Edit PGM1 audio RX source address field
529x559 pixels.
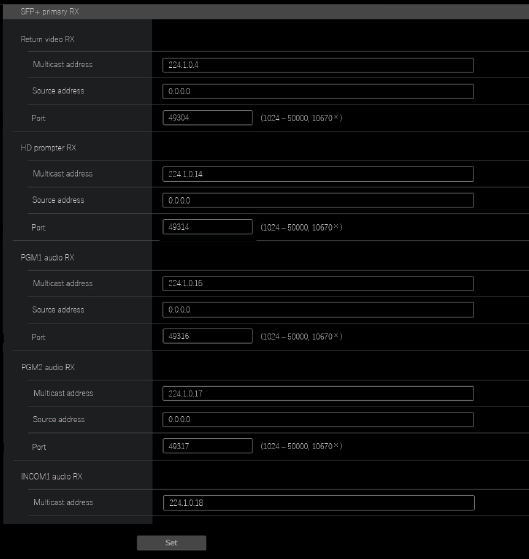[318, 310]
